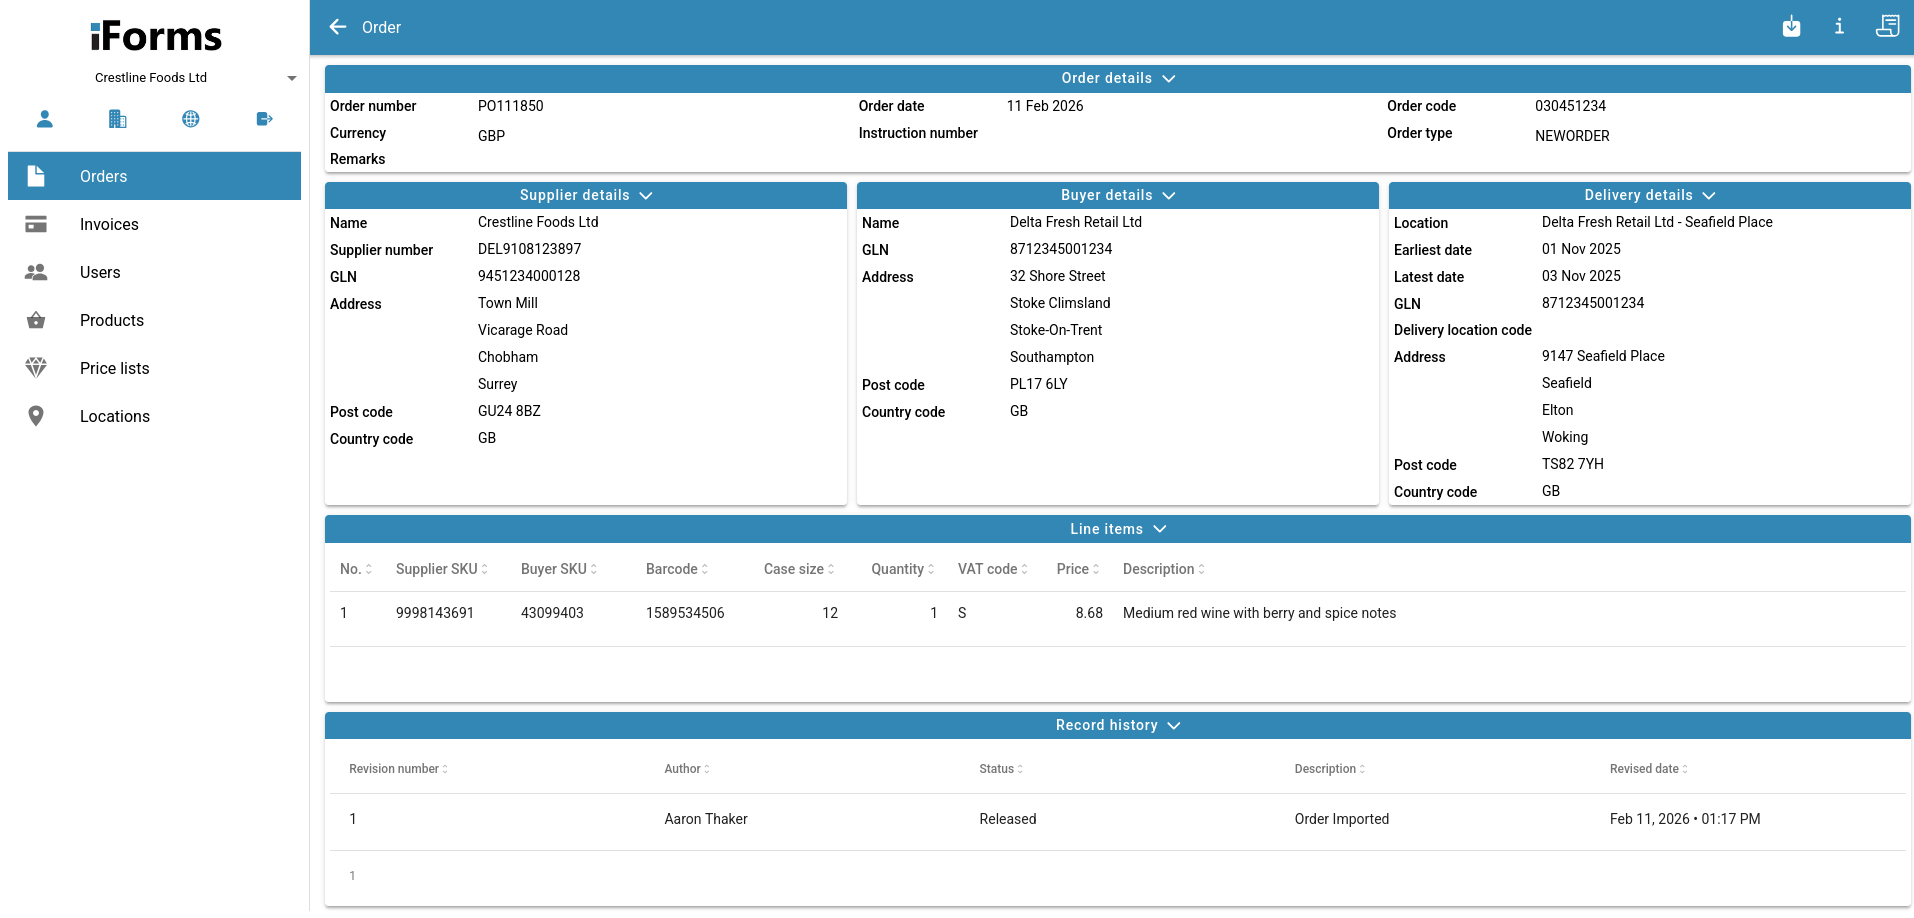Open Price lists from the sidebar
The height and width of the screenshot is (918, 1914).
tap(114, 369)
